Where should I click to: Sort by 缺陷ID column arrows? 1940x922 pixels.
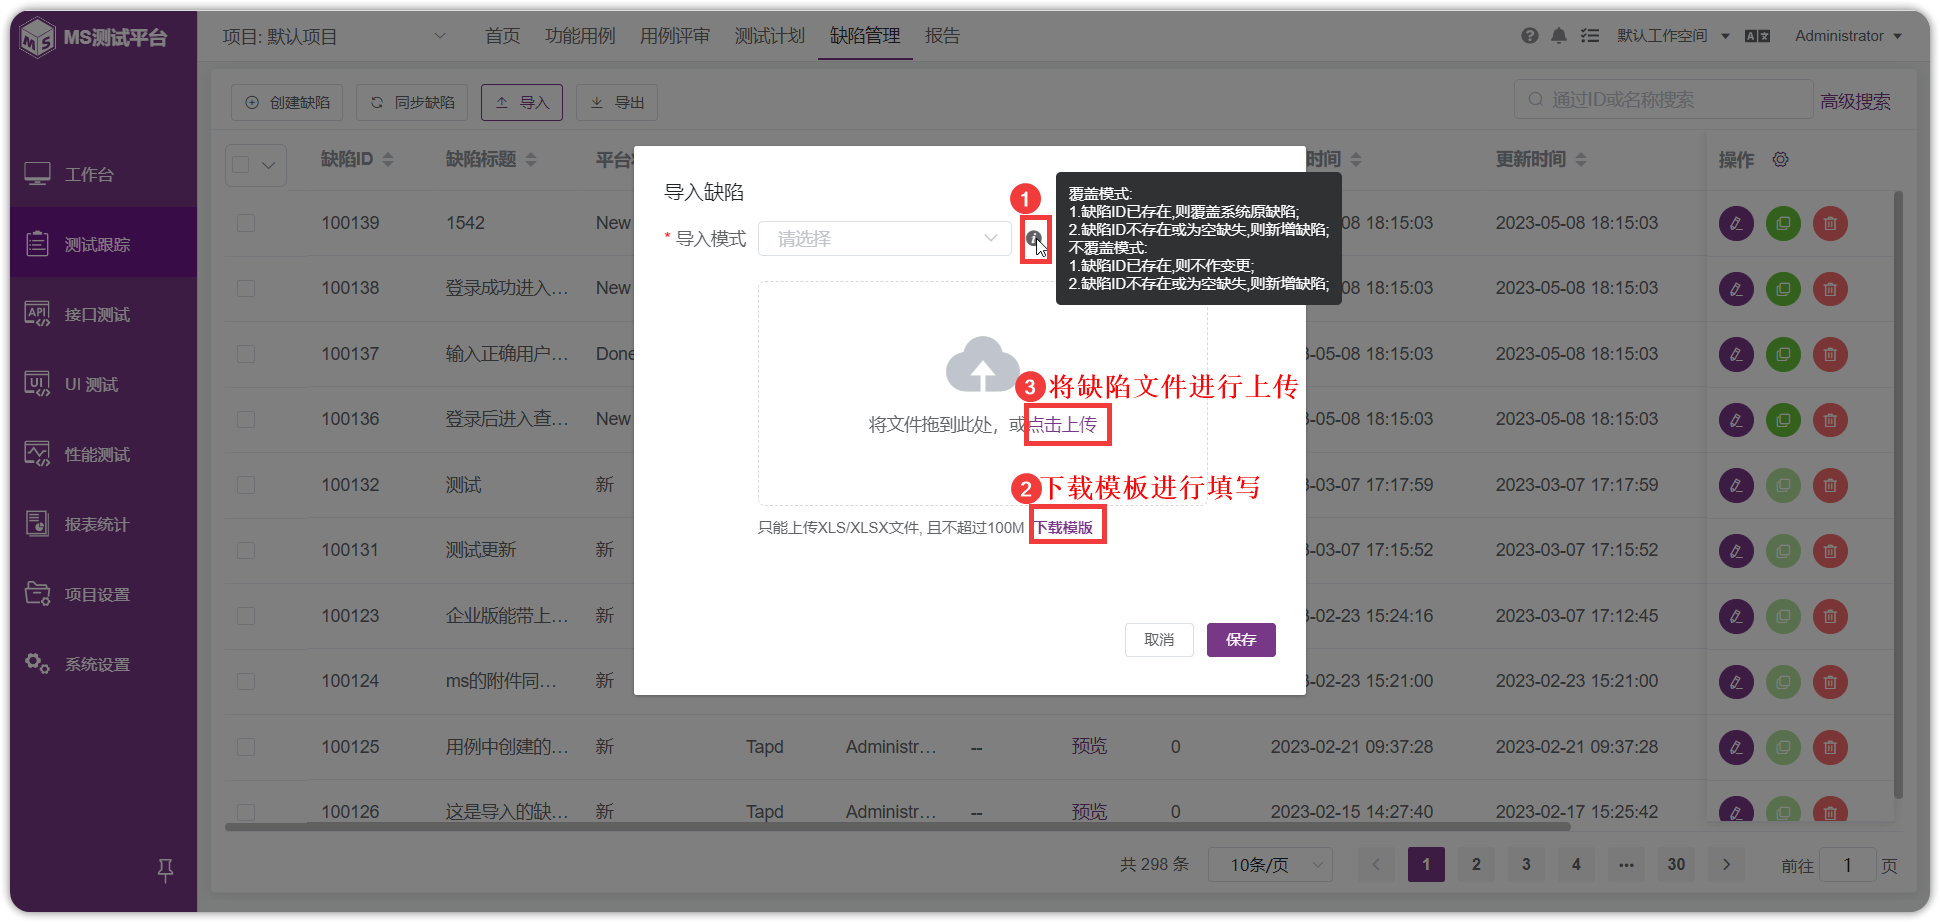[x=388, y=160]
